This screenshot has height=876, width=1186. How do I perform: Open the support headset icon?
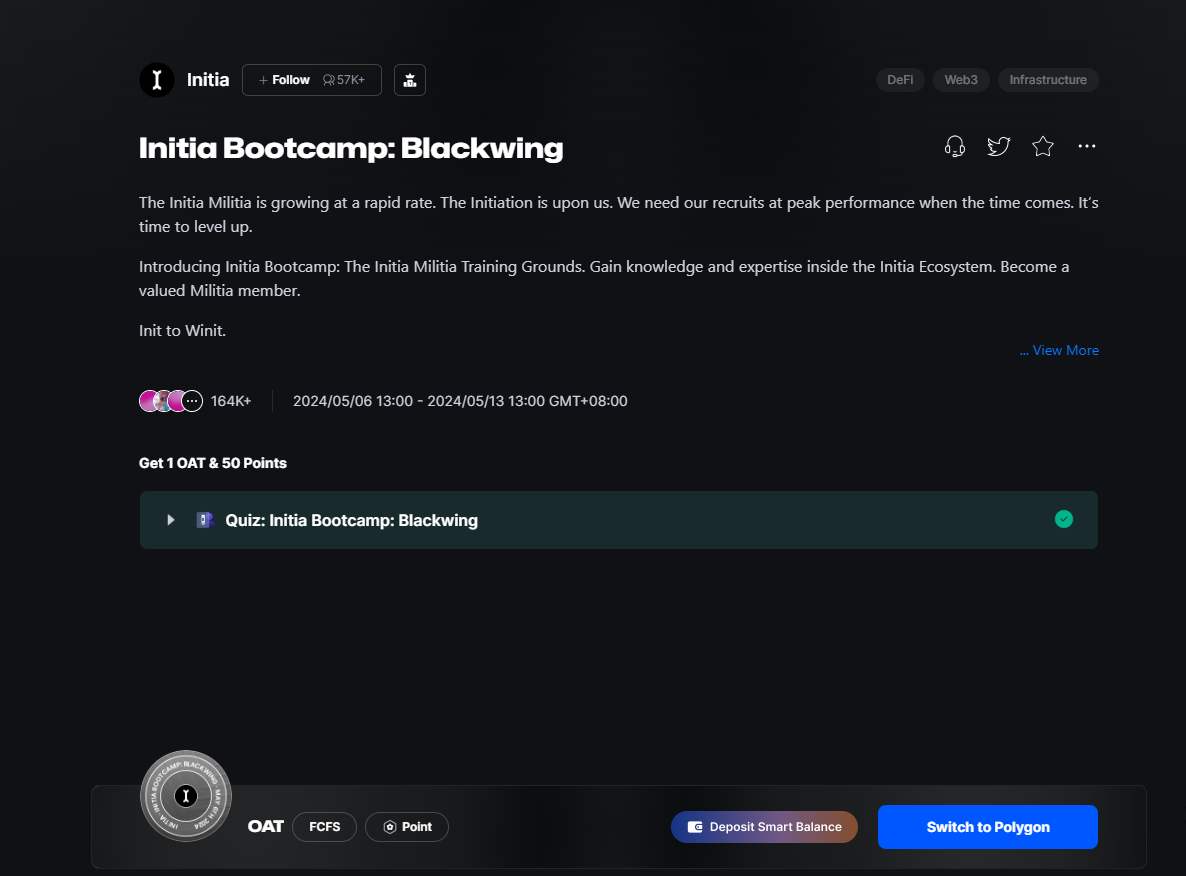coord(955,146)
